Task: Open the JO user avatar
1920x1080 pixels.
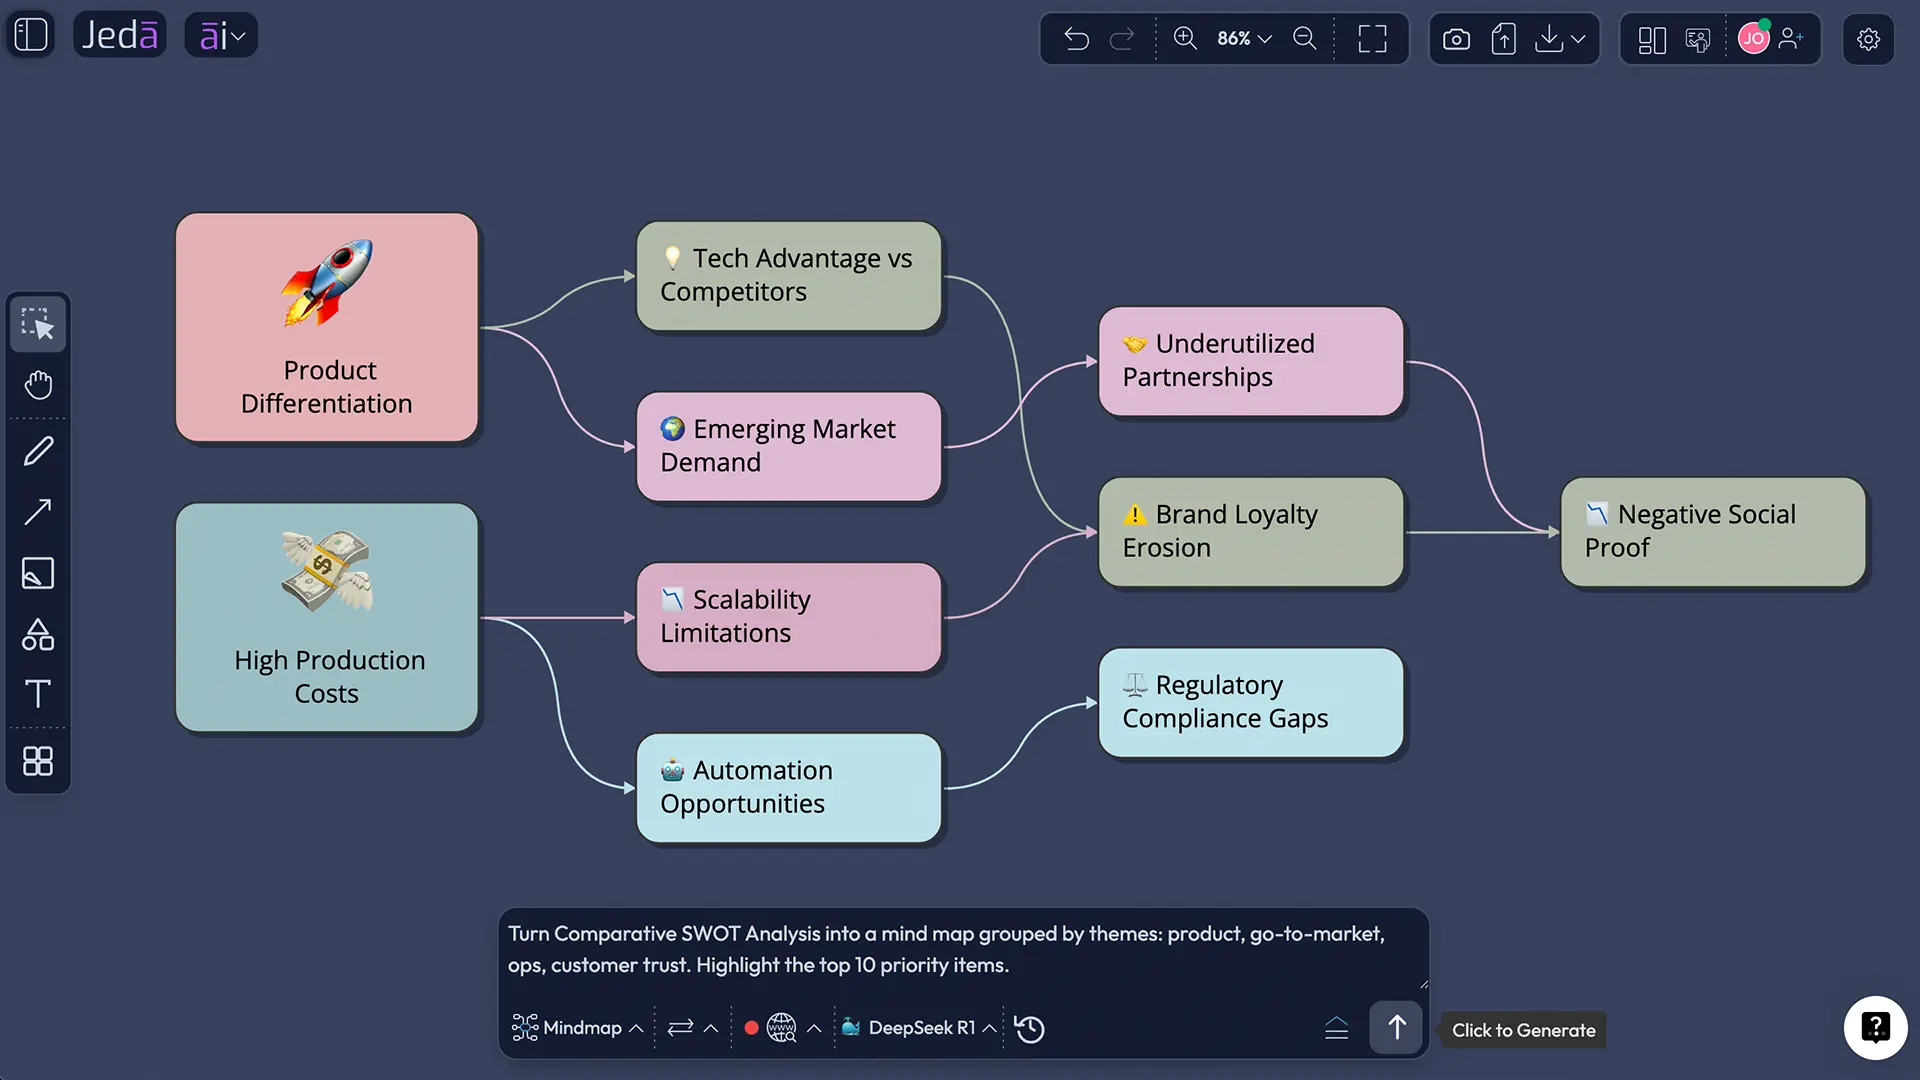Action: pyautogui.click(x=1753, y=39)
